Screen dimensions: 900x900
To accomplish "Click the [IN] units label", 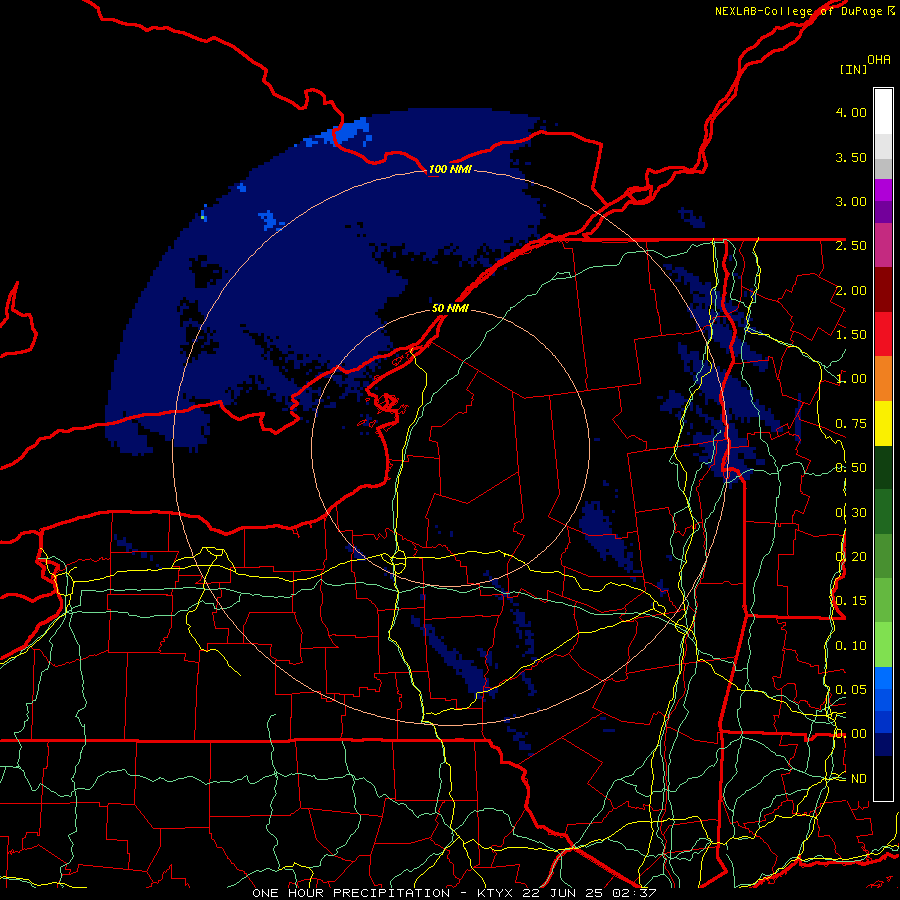I will (853, 69).
